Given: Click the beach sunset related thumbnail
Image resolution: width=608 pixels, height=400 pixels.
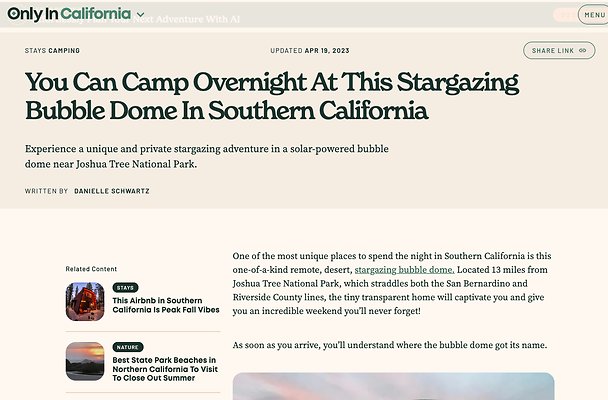Looking at the screenshot, I should [85, 361].
